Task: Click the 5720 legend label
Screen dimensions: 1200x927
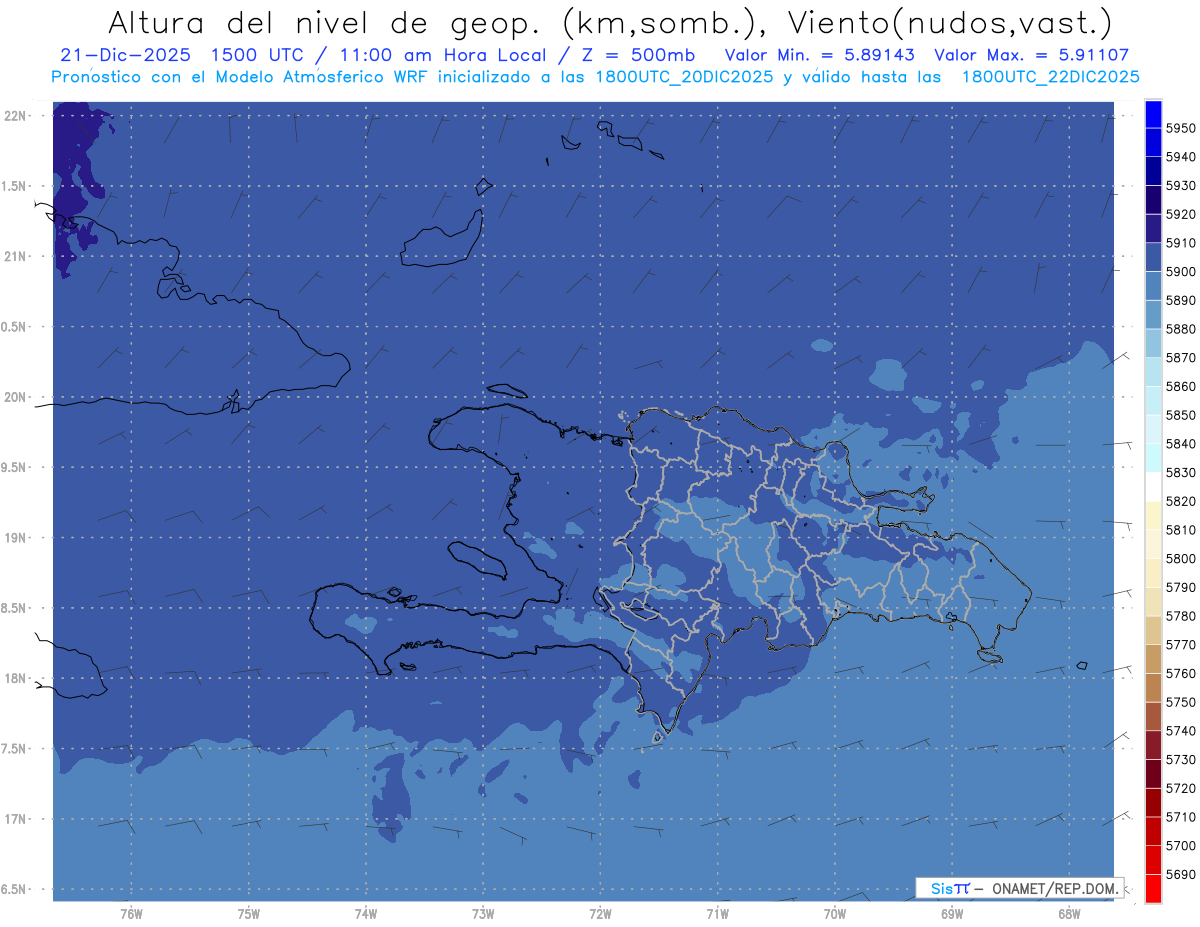Action: tap(1180, 789)
